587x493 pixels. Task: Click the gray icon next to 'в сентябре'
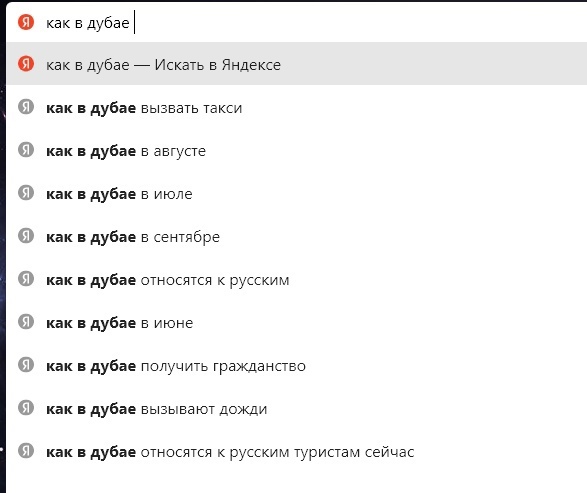26,236
